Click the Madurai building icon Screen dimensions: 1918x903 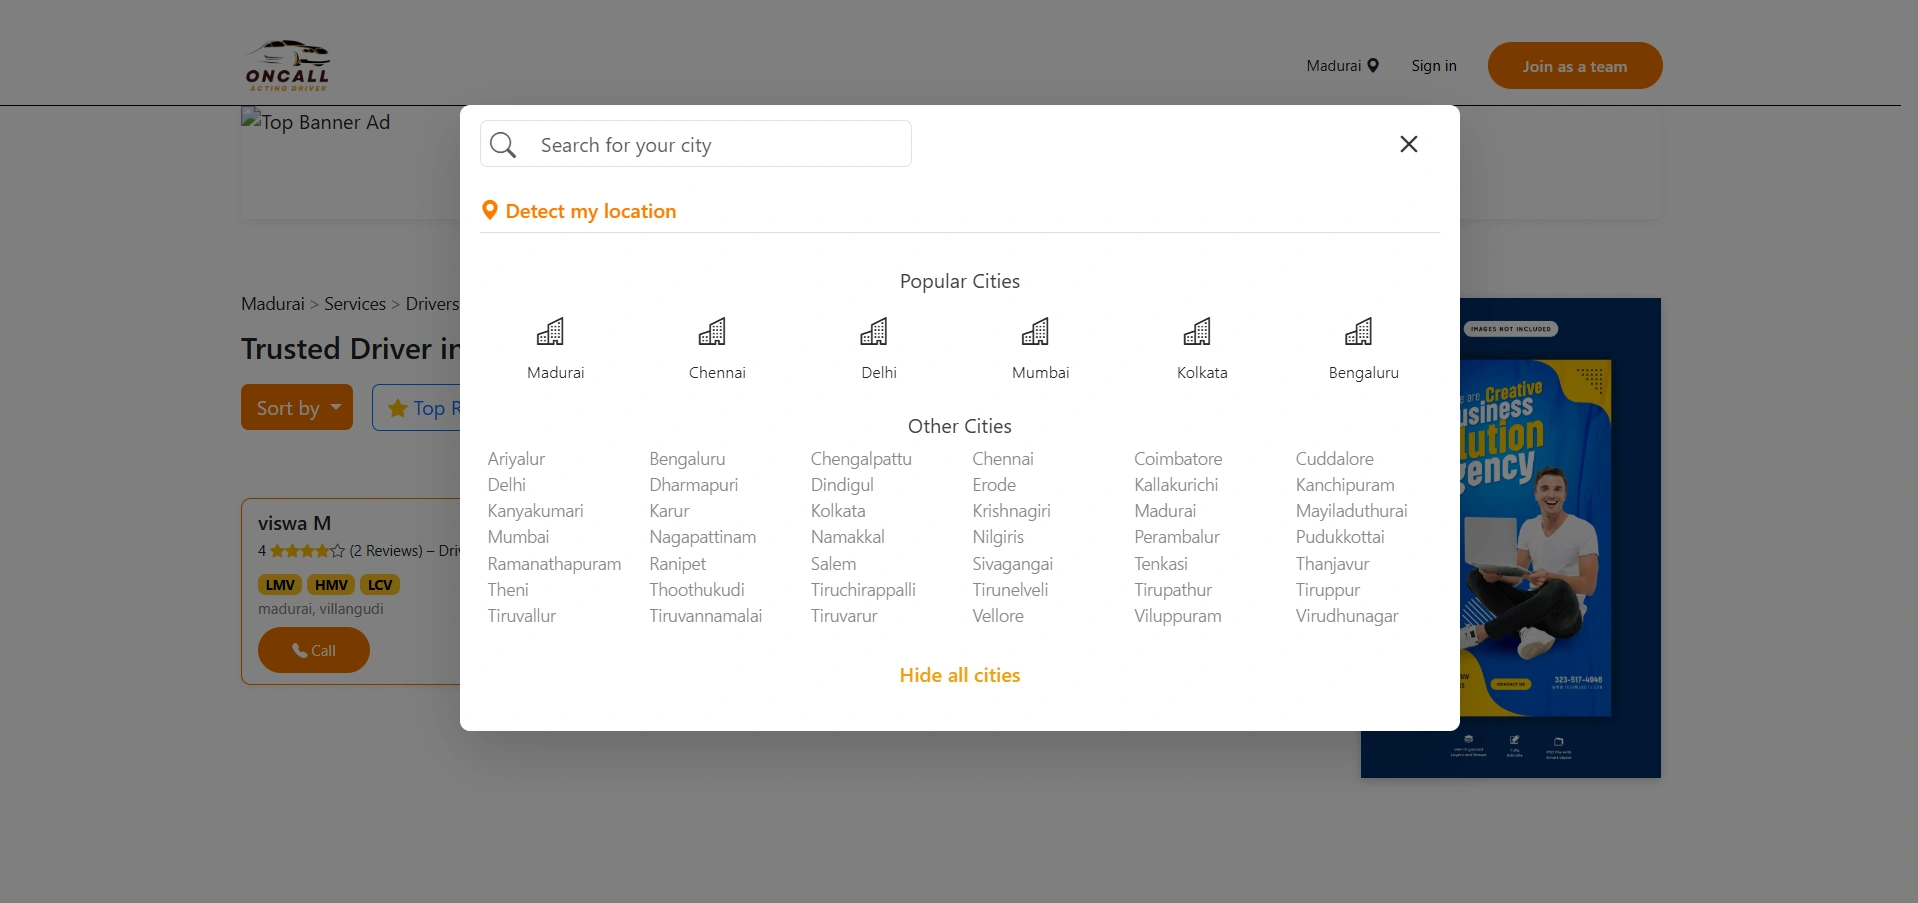[x=550, y=331]
